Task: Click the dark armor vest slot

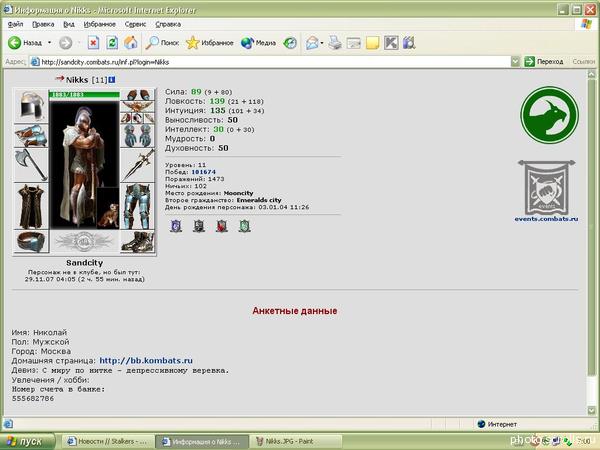Action: (31, 206)
